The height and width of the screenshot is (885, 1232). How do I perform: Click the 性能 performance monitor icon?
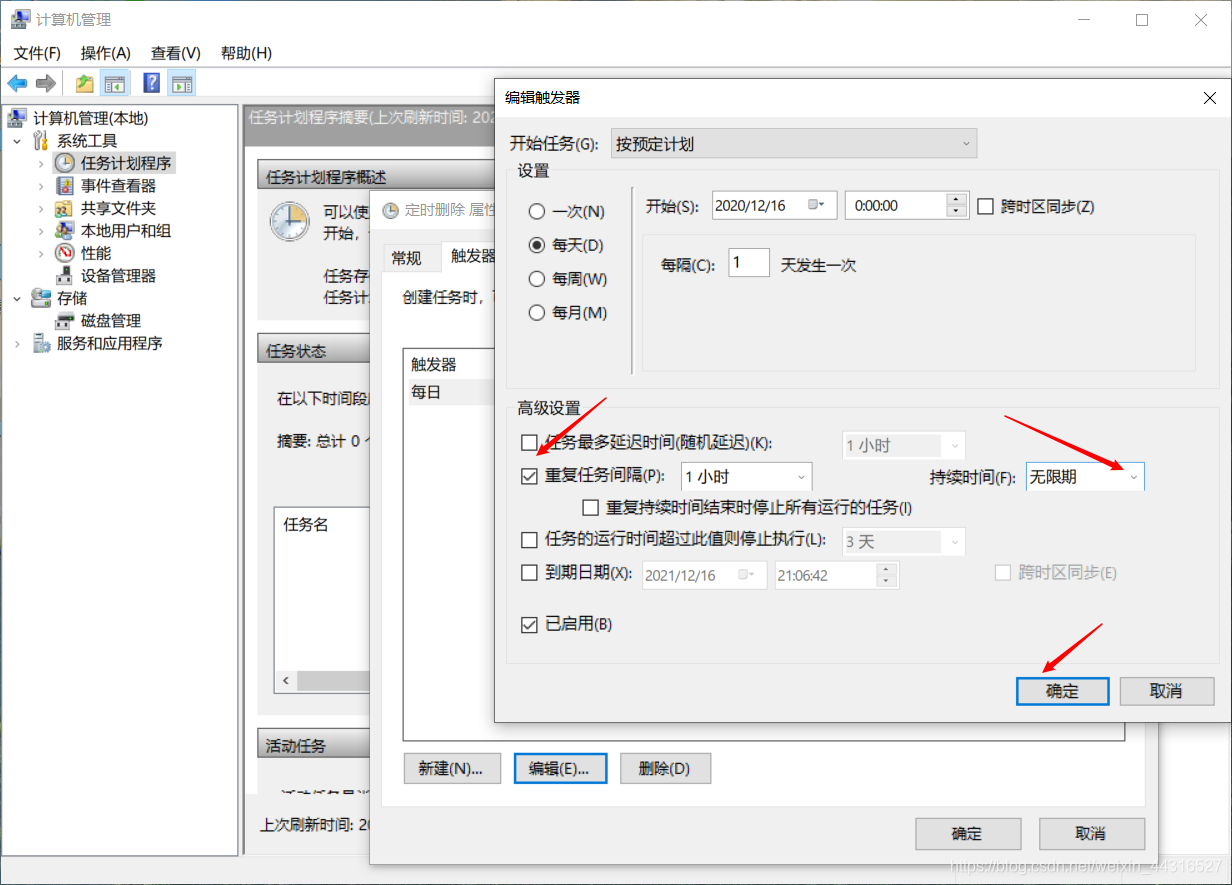pos(64,253)
